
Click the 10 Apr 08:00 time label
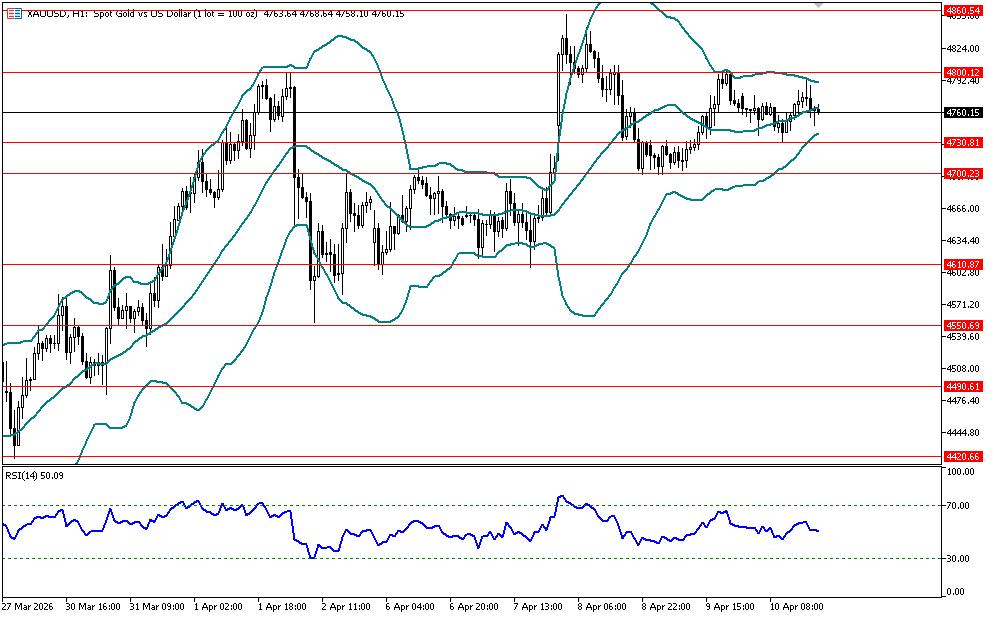click(x=795, y=606)
